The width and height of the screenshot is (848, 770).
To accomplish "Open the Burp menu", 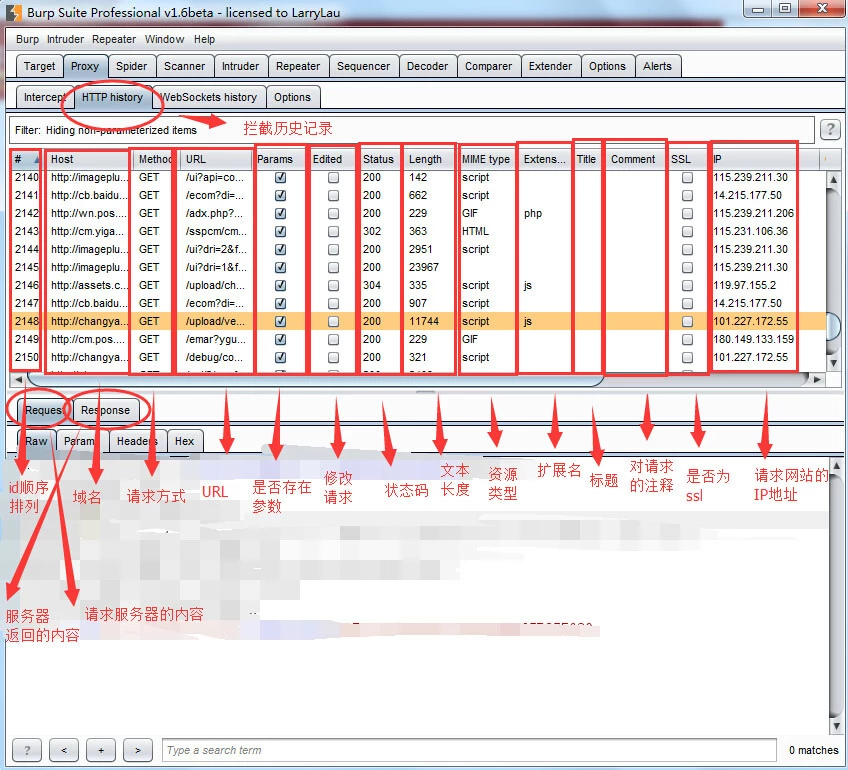I will click(28, 39).
